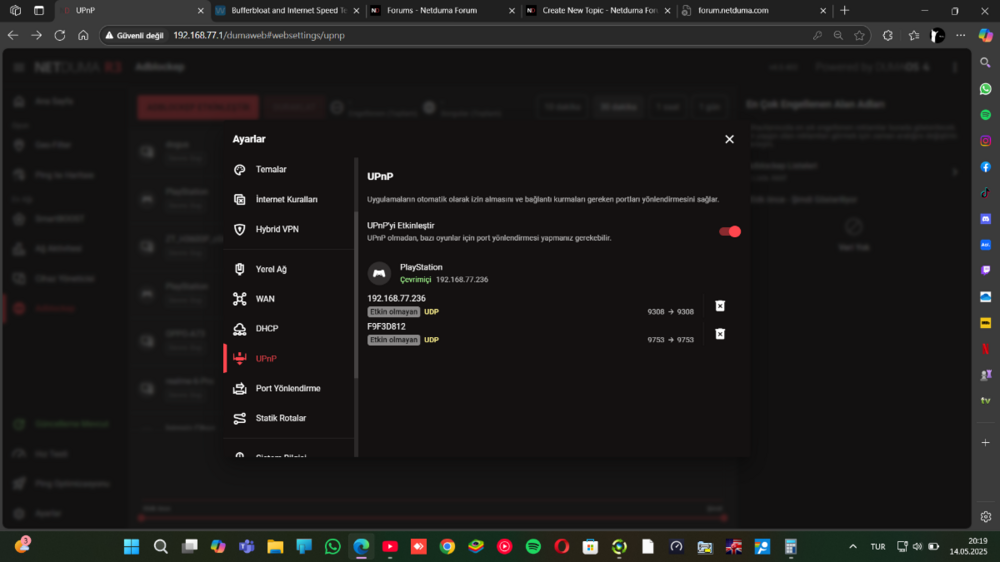Select Hybrid VPN in settings menu
This screenshot has width=1000, height=562.
tap(276, 229)
